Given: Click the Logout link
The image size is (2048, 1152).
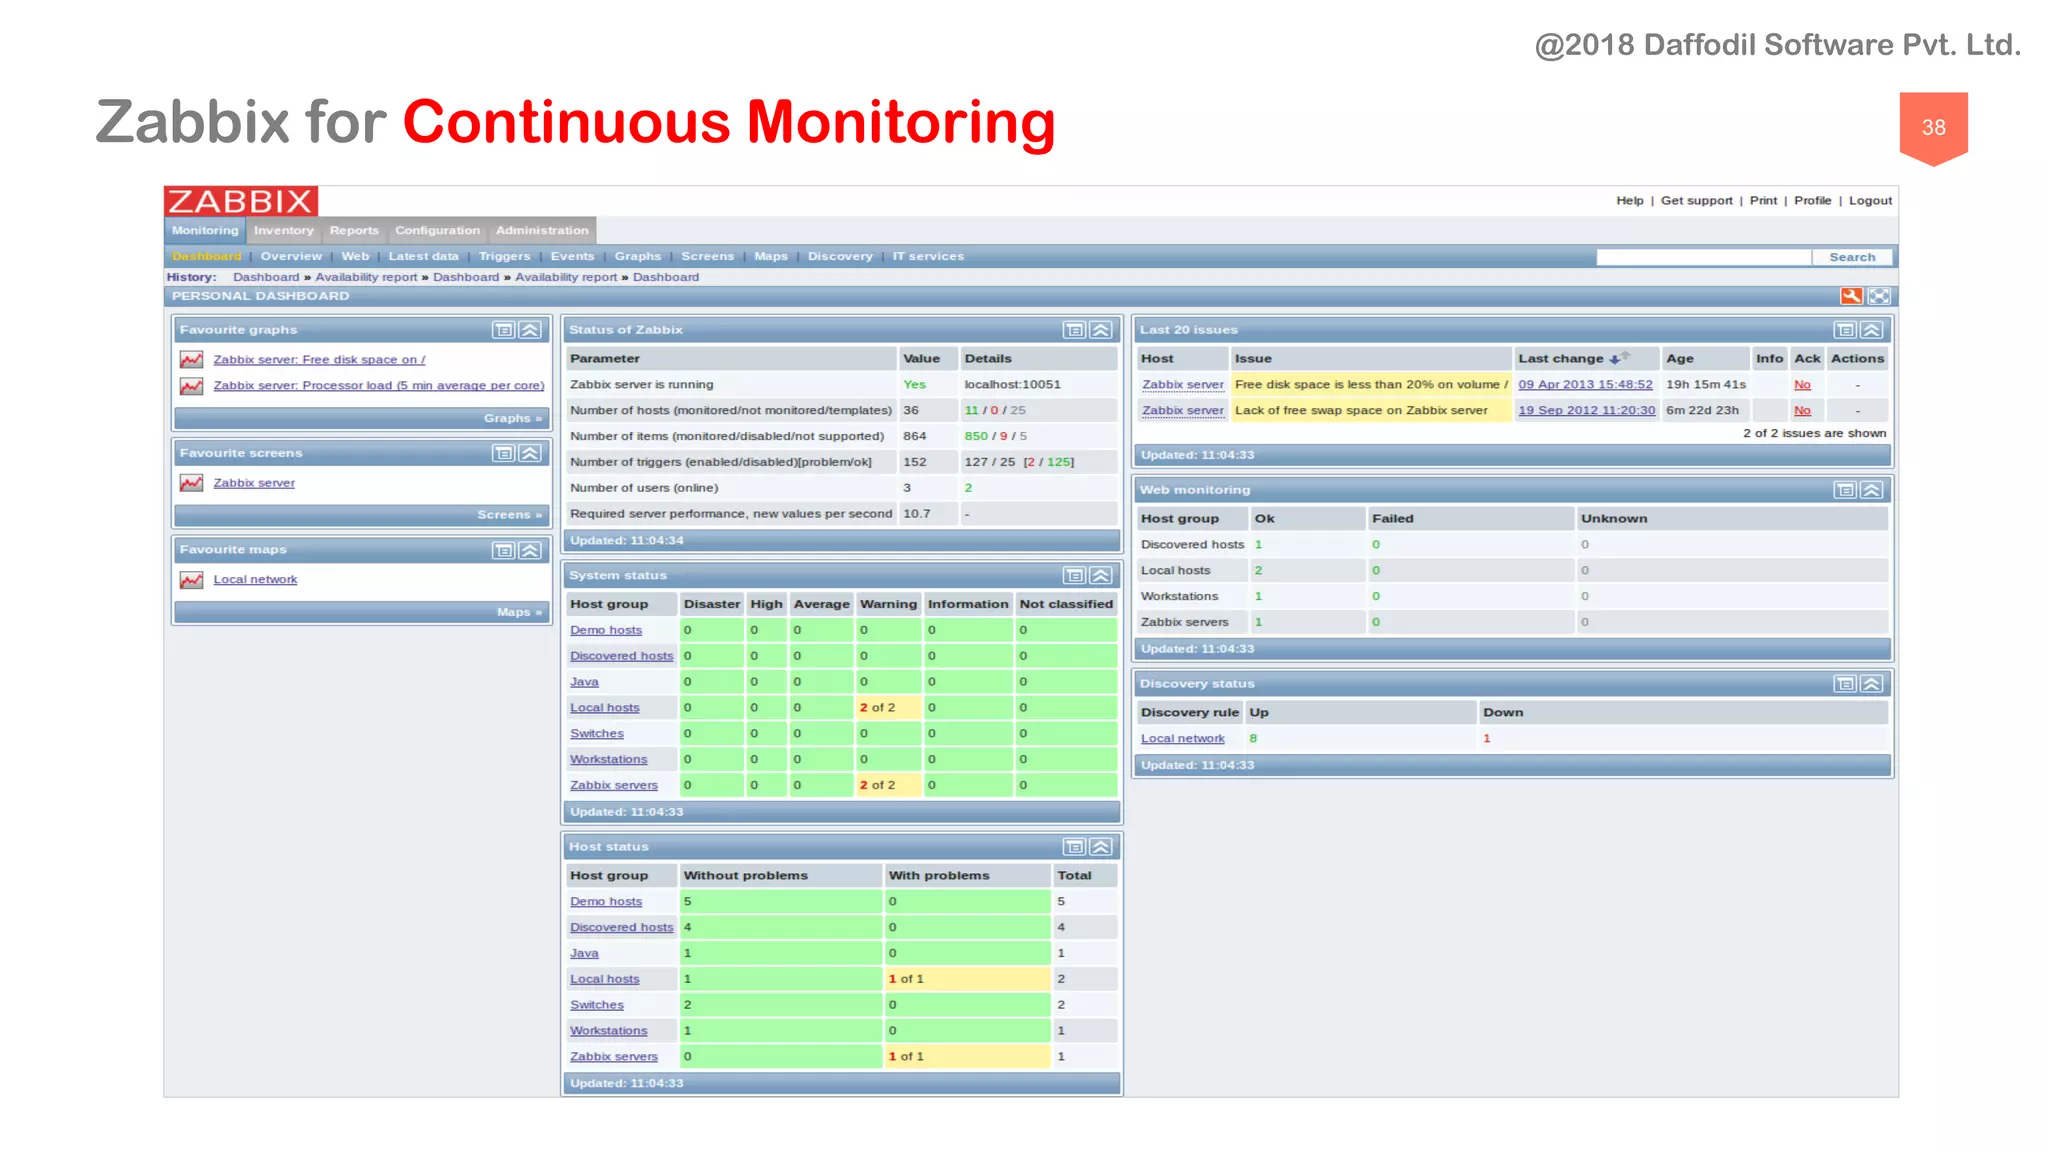Looking at the screenshot, I should (1870, 201).
